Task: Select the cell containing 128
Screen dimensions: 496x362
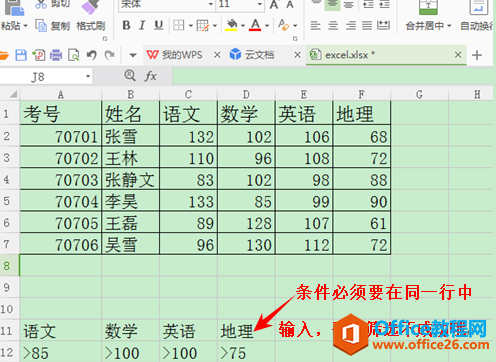Action: [x=246, y=223]
